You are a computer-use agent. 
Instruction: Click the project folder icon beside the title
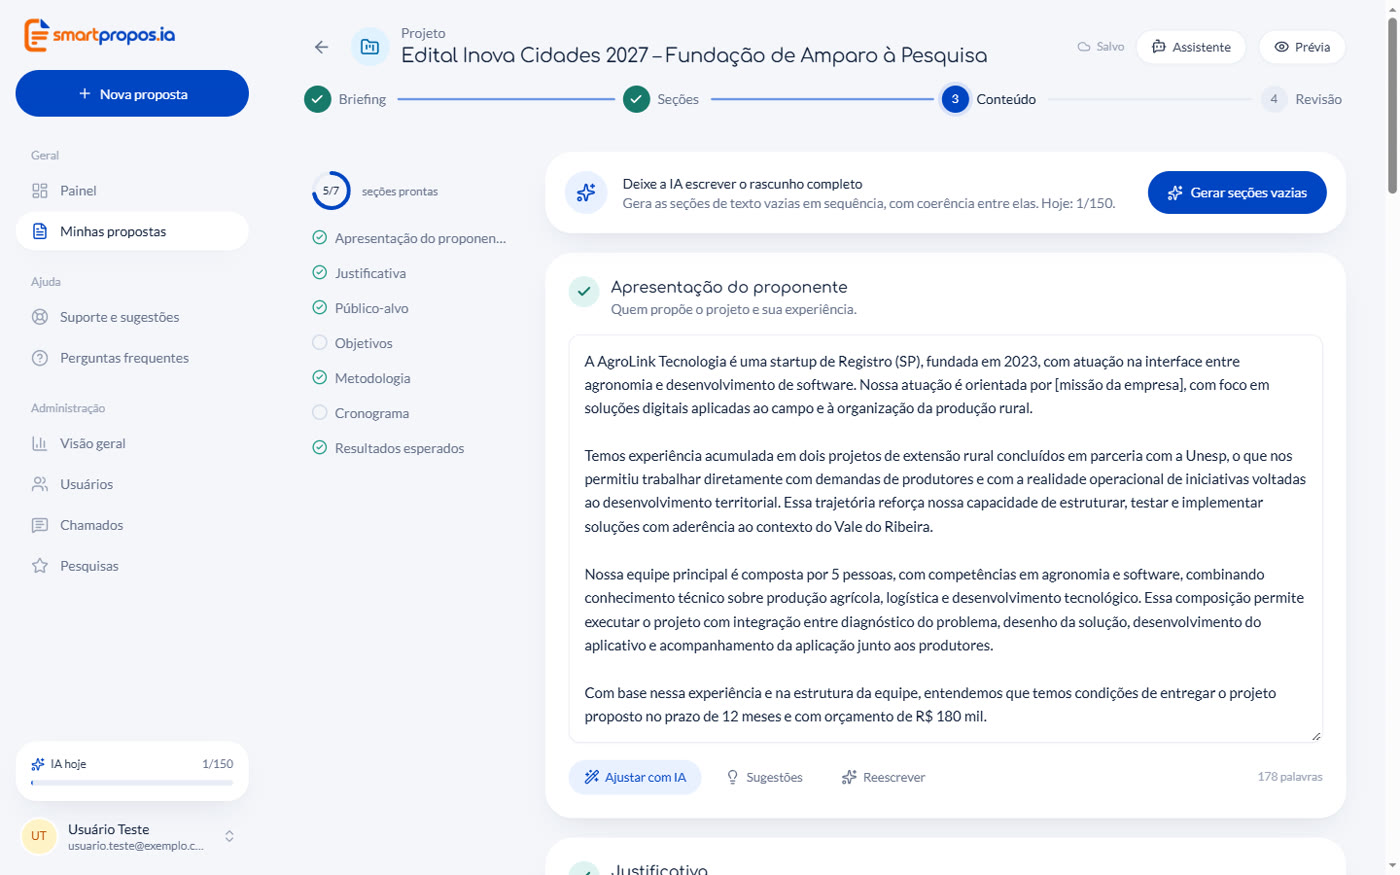pyautogui.click(x=370, y=47)
